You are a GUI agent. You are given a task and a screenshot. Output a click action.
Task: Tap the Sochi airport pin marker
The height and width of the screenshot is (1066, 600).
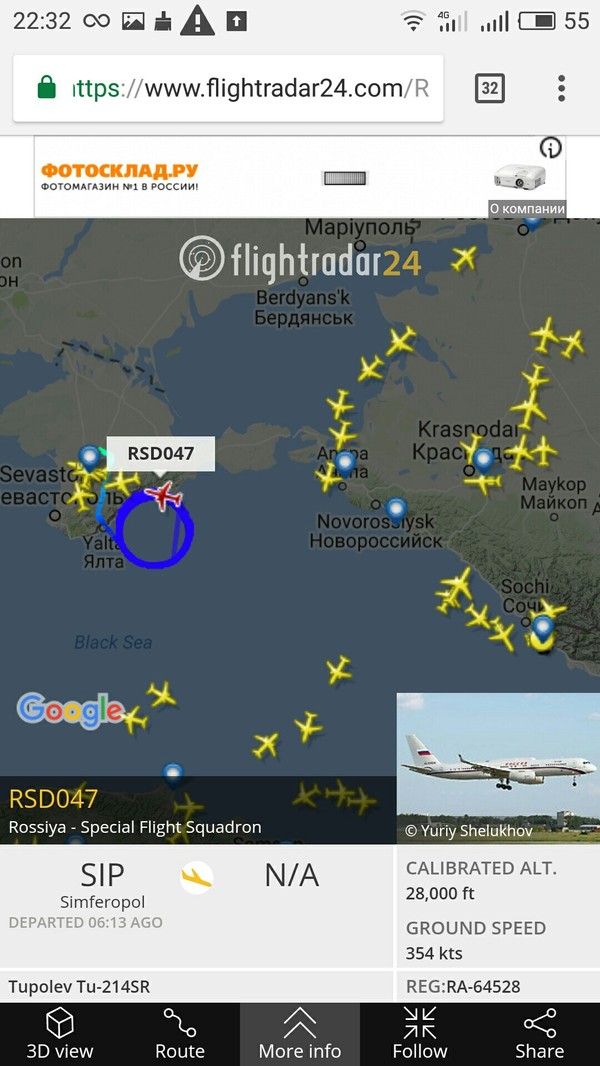tap(542, 629)
